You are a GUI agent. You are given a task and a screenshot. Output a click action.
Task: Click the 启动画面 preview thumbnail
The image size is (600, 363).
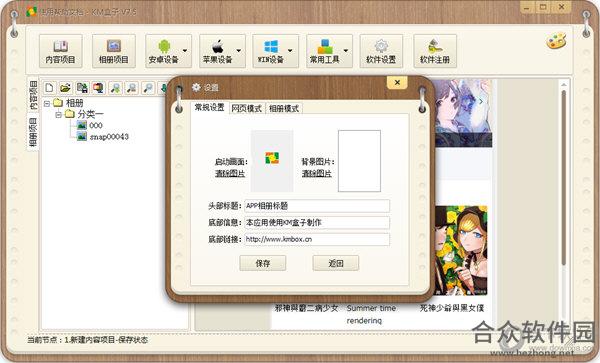pyautogui.click(x=272, y=161)
